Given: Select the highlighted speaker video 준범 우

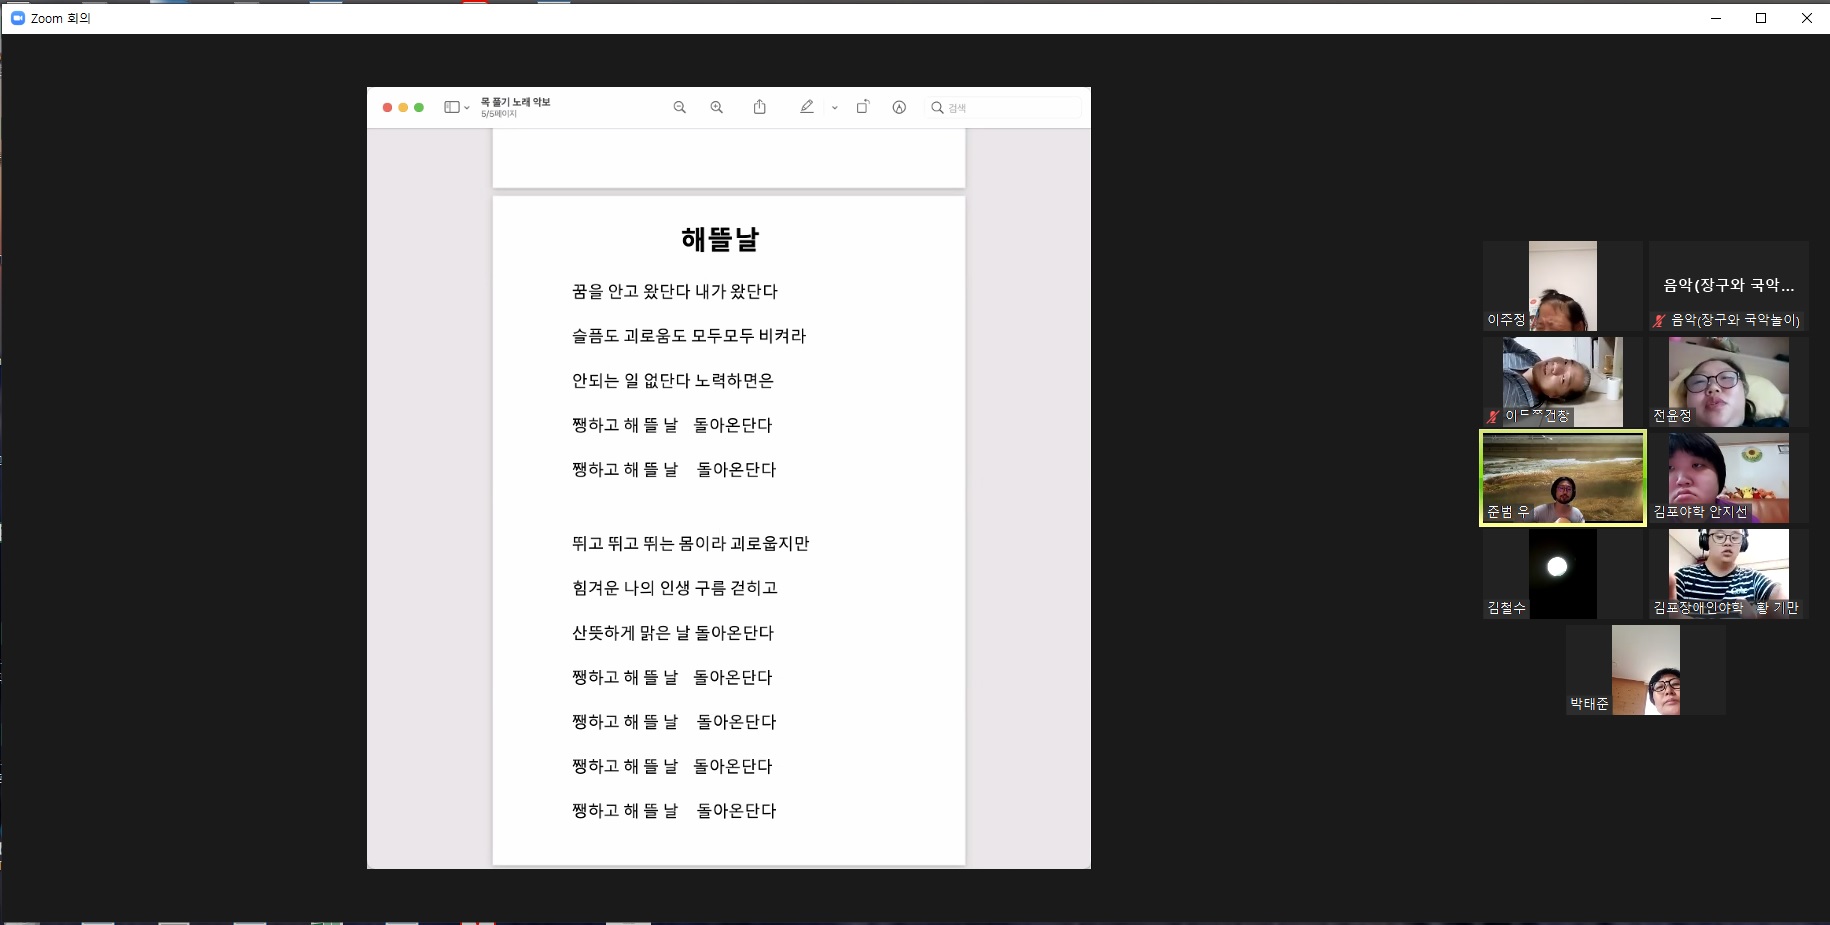Looking at the screenshot, I should pos(1563,478).
